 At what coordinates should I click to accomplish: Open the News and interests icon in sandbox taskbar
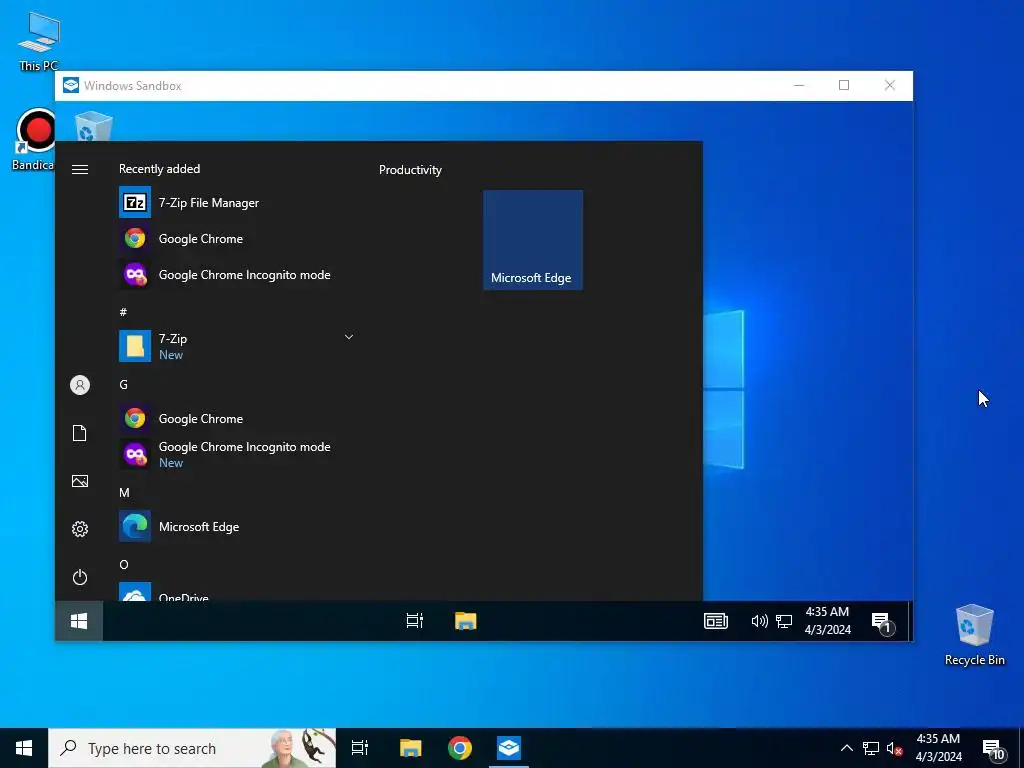(x=716, y=621)
